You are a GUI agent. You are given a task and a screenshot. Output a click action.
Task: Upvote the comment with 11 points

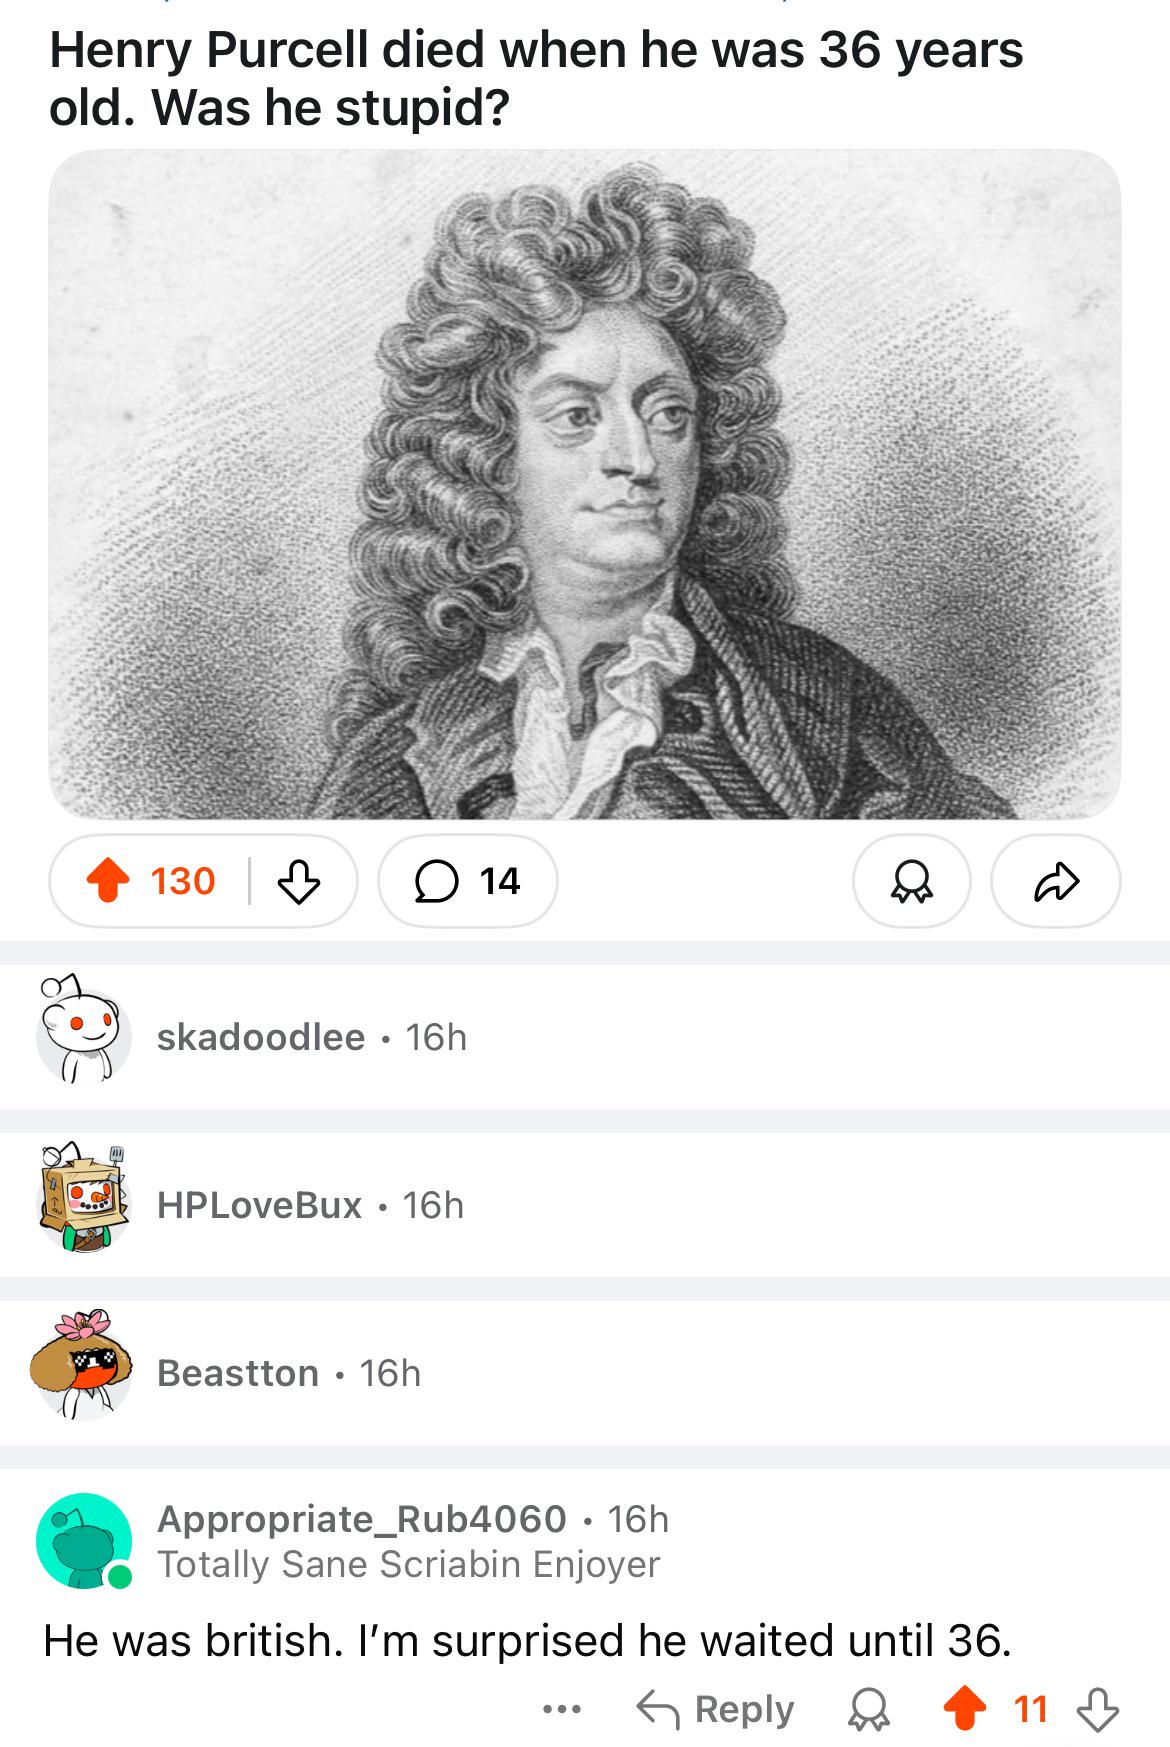click(965, 1709)
